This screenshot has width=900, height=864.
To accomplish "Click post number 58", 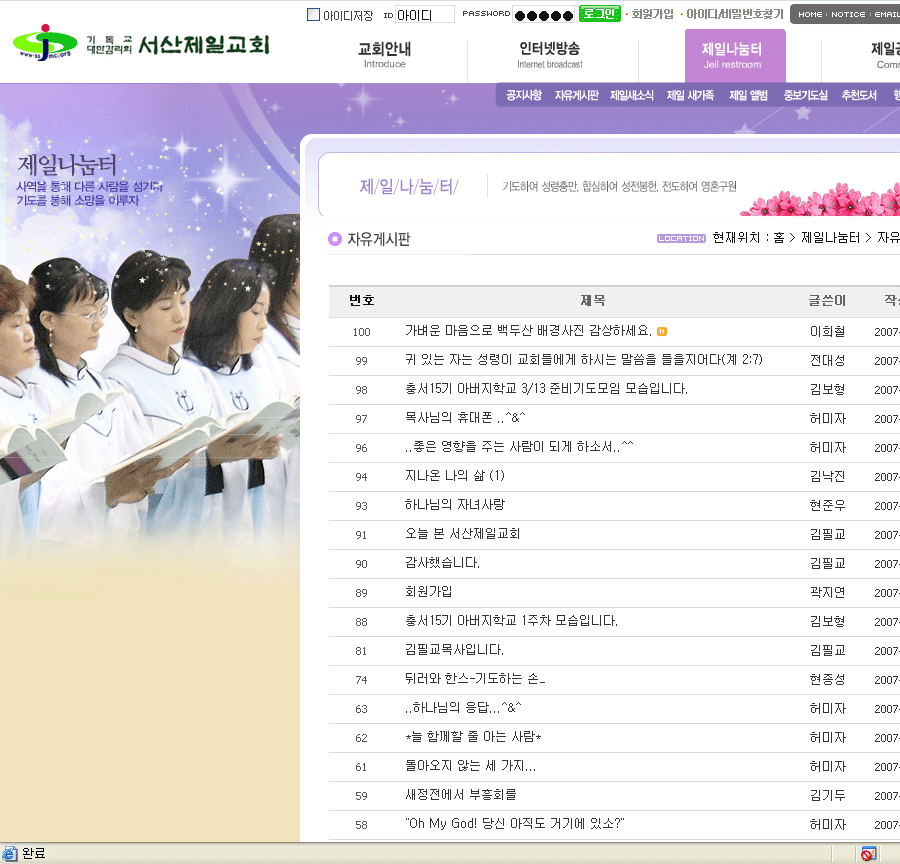I will [361, 825].
